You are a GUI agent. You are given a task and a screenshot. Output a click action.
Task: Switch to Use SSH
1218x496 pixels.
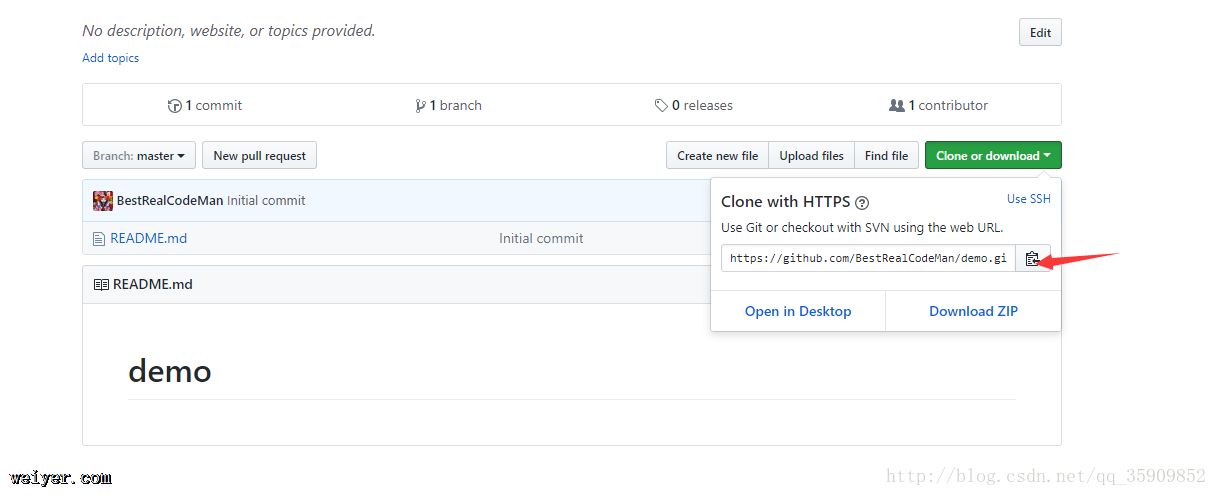1028,199
